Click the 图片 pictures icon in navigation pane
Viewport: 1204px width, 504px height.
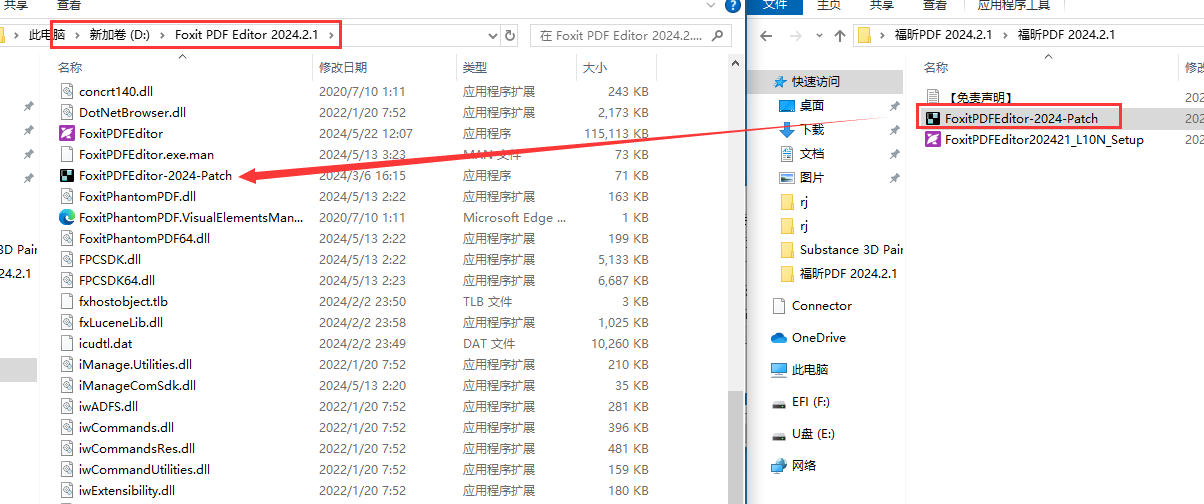pyautogui.click(x=786, y=177)
